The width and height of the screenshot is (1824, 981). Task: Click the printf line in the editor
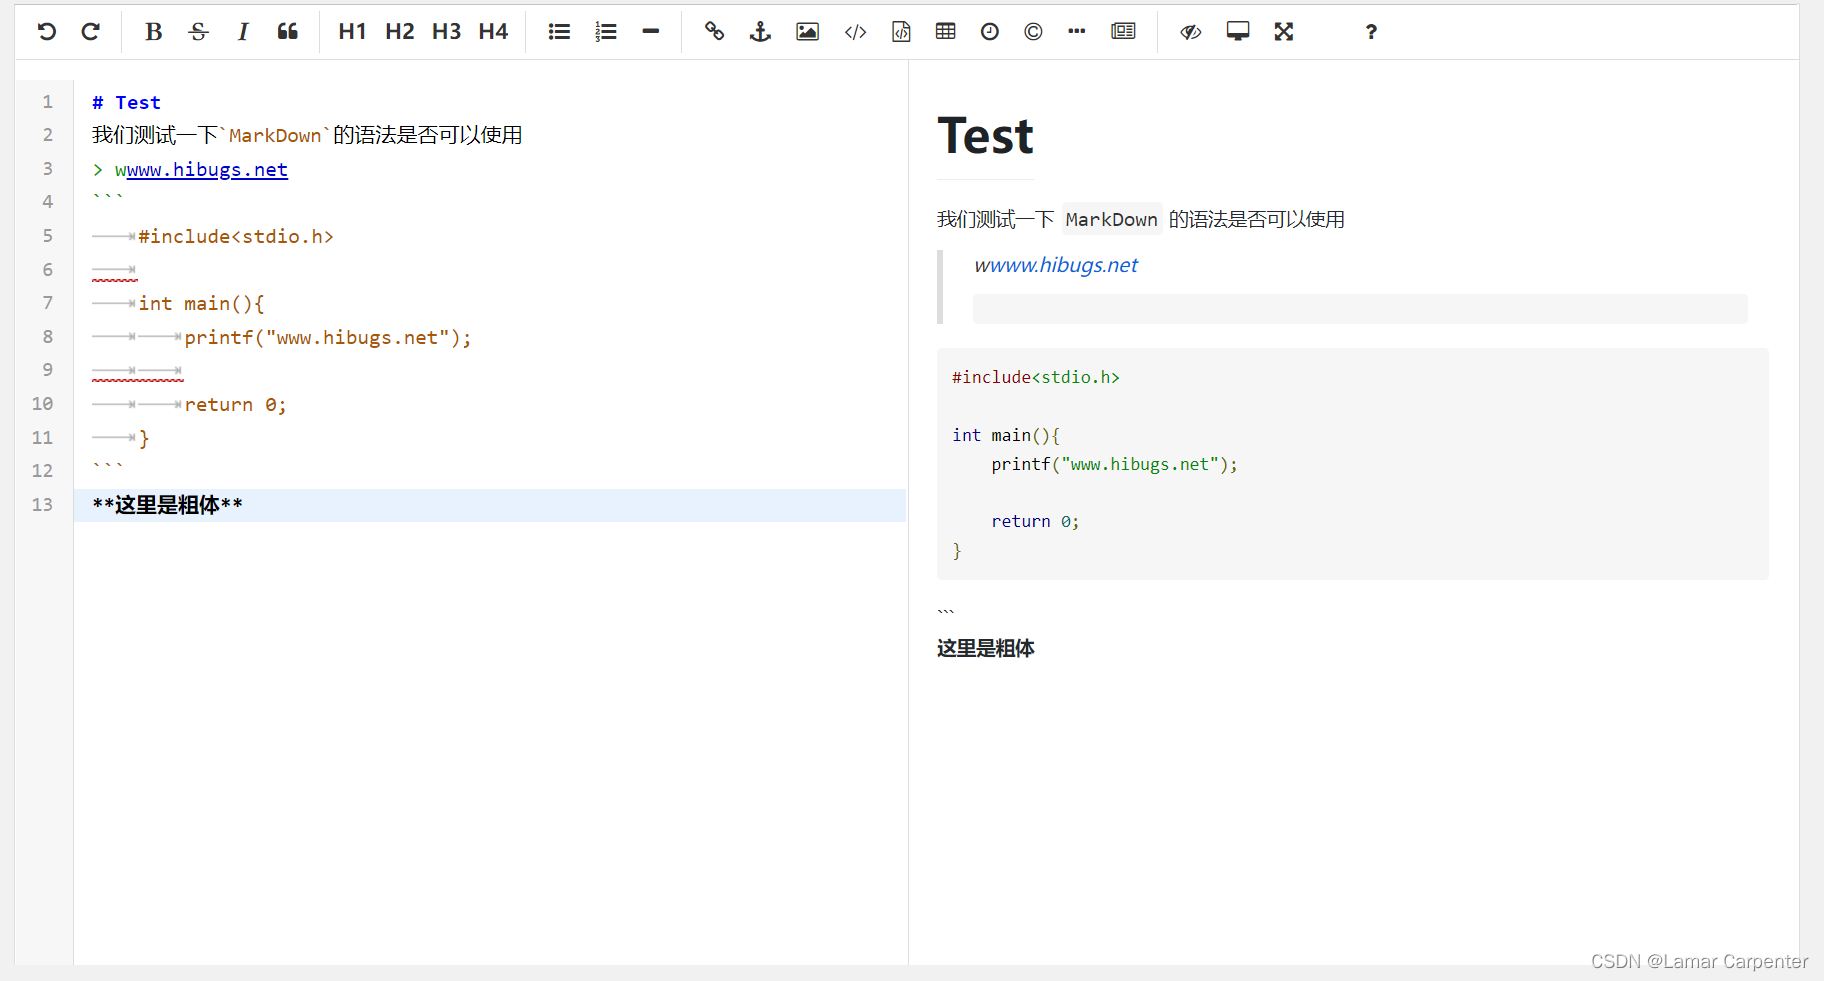point(328,338)
